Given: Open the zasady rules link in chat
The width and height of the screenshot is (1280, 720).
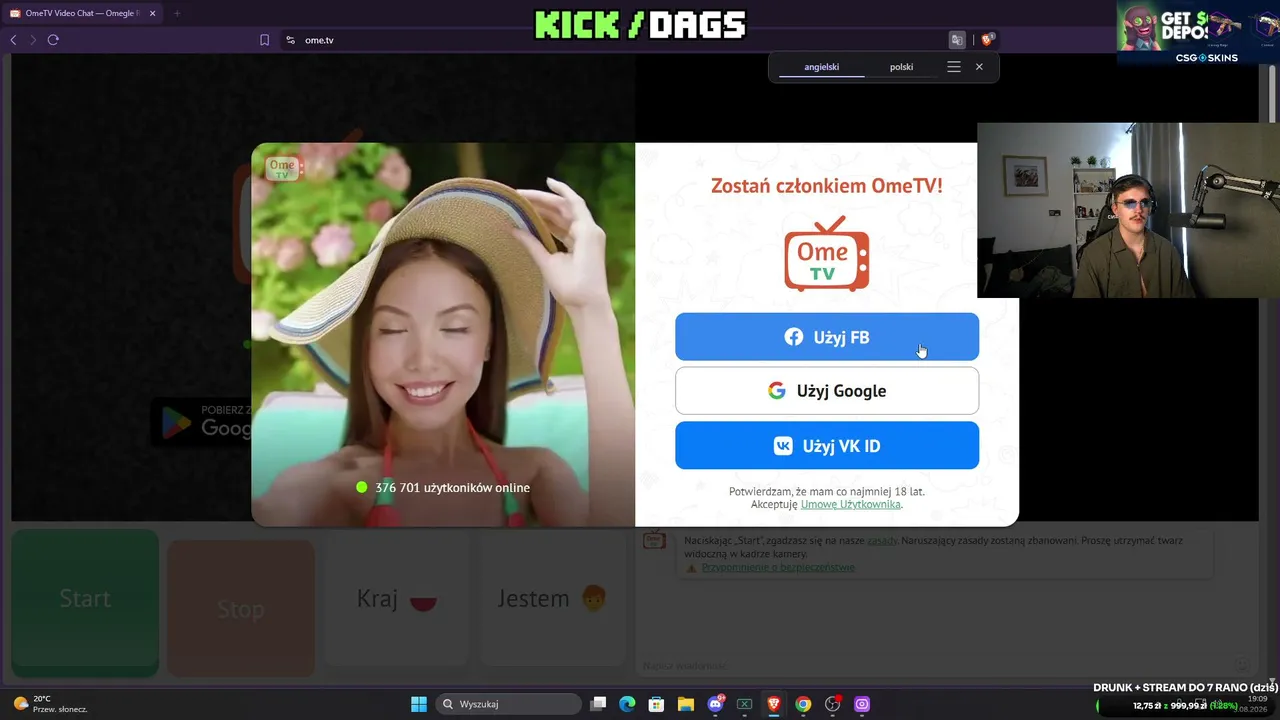Looking at the screenshot, I should (x=881, y=540).
